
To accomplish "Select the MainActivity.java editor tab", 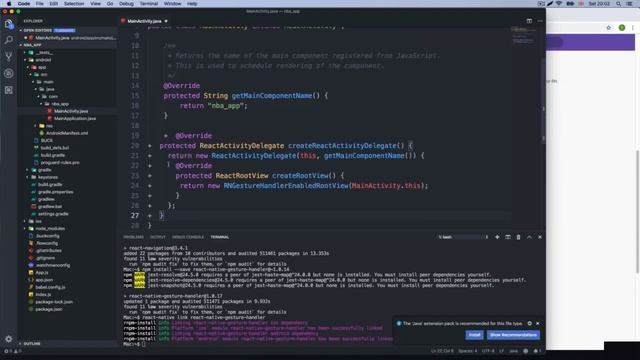I will point(144,21).
